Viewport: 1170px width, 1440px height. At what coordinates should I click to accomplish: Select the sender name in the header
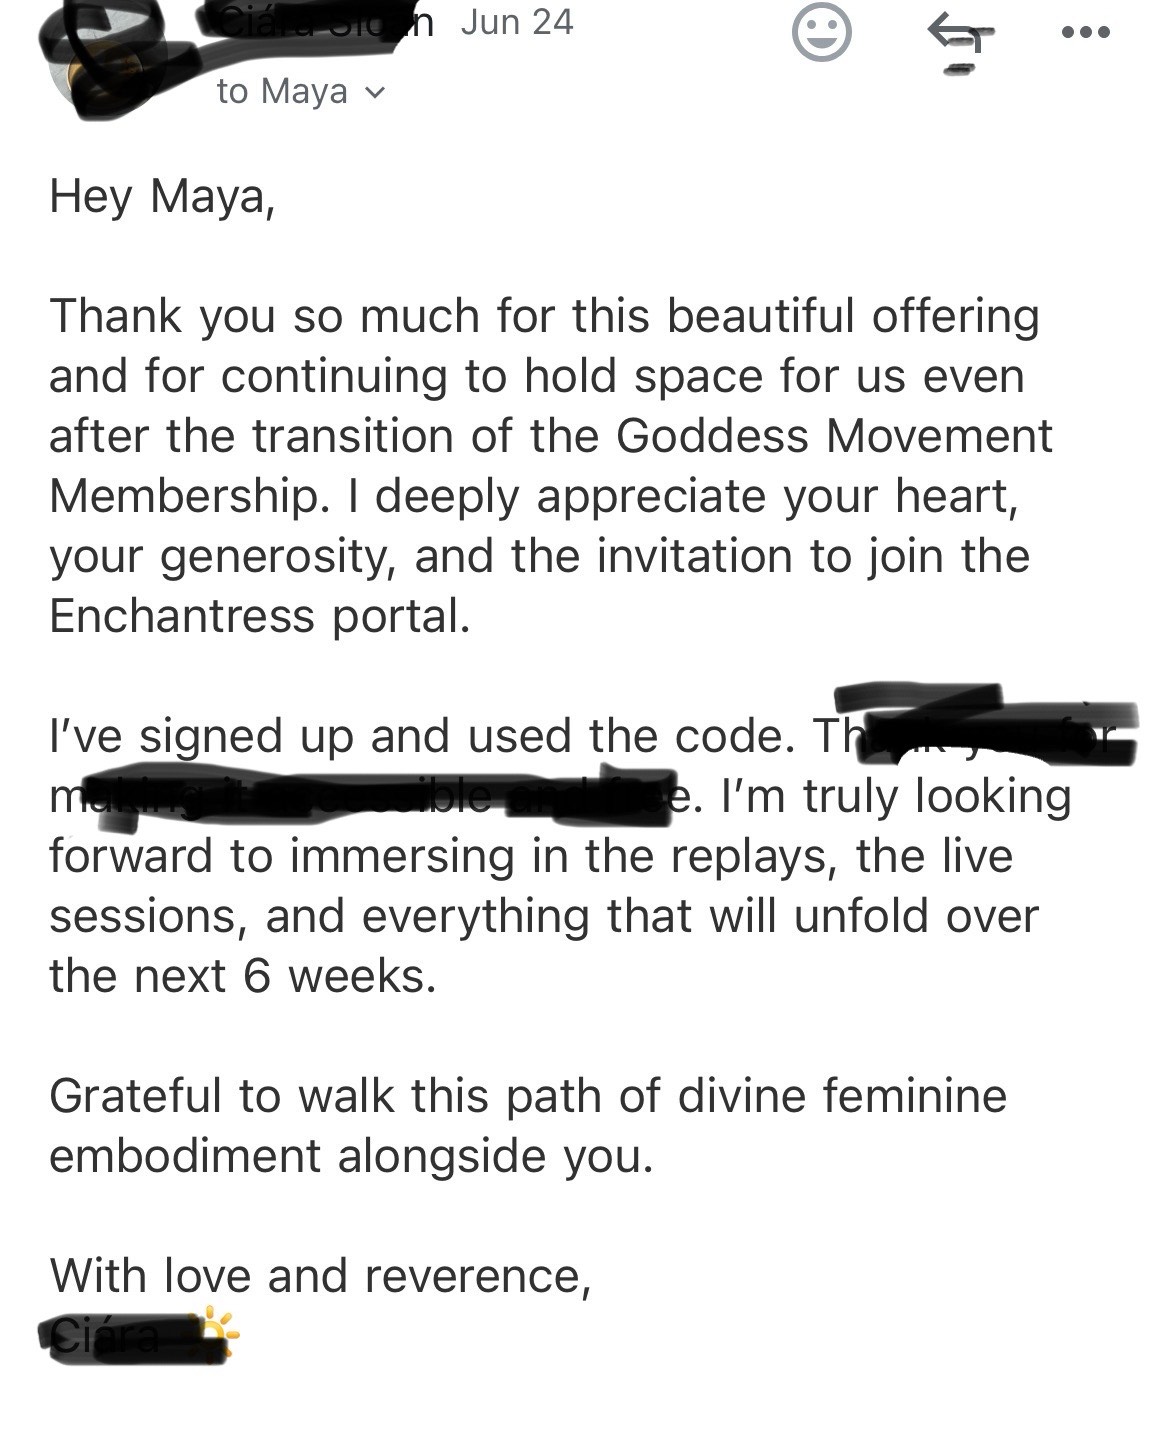click(x=320, y=23)
